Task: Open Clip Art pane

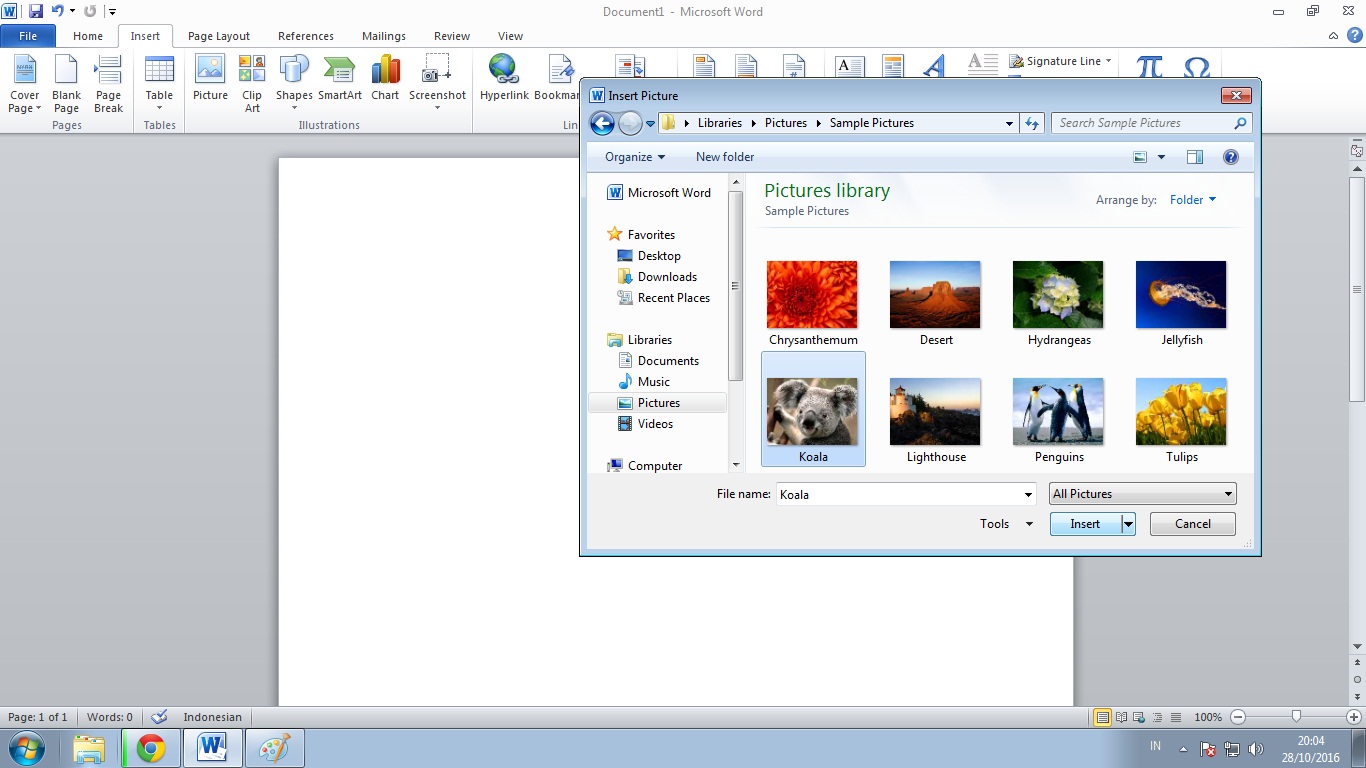Action: [252, 84]
